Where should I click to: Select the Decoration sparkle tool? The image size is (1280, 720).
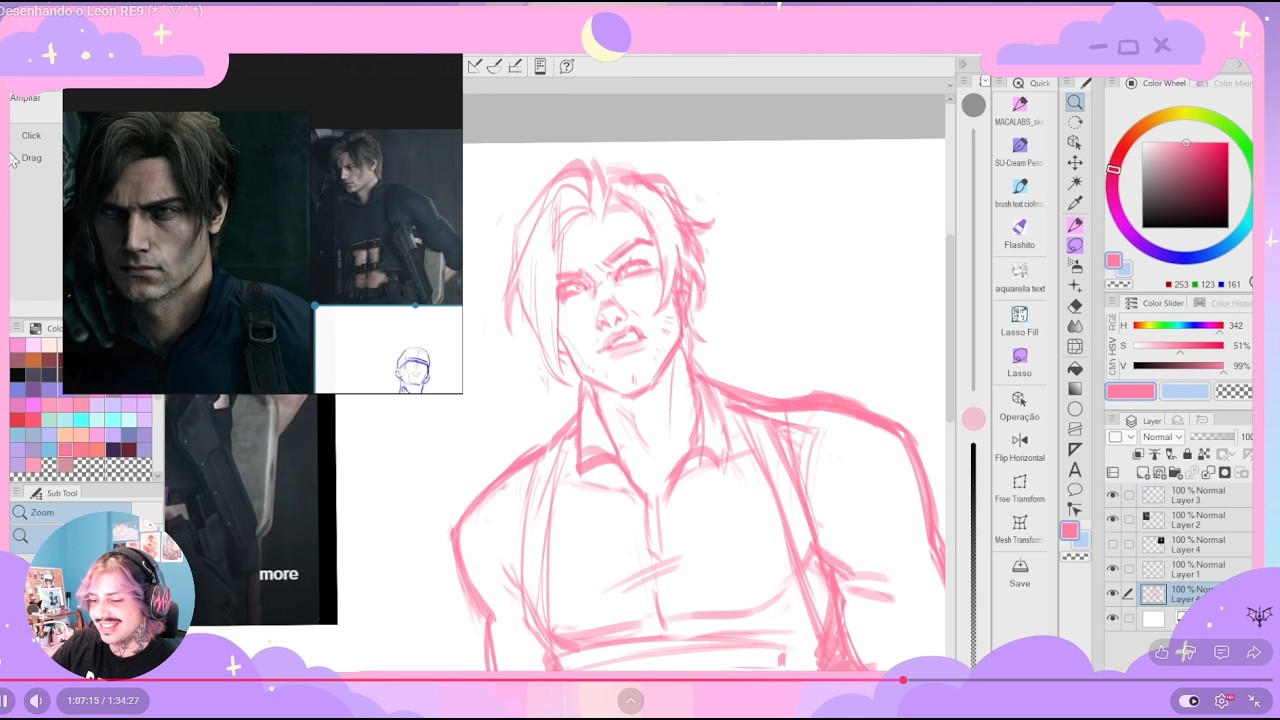coord(1075,286)
